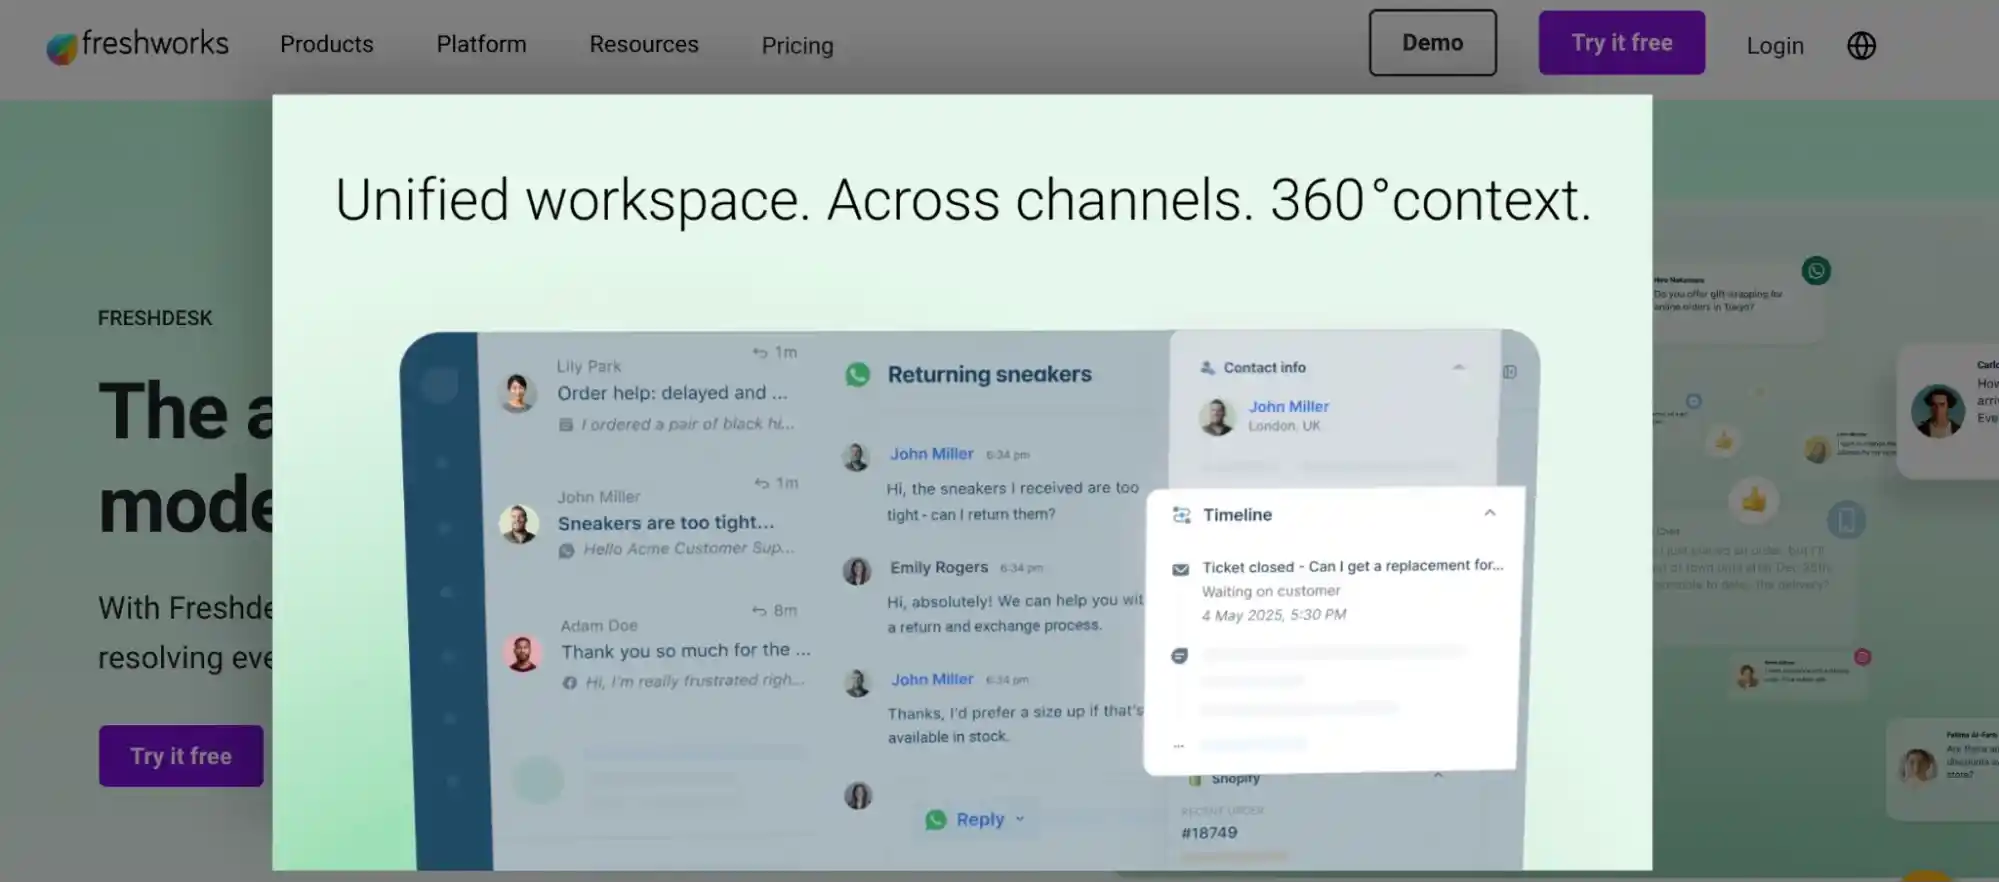Click the reply arrow icon on Adam Doe row
The height and width of the screenshot is (883, 1999).
(x=759, y=611)
